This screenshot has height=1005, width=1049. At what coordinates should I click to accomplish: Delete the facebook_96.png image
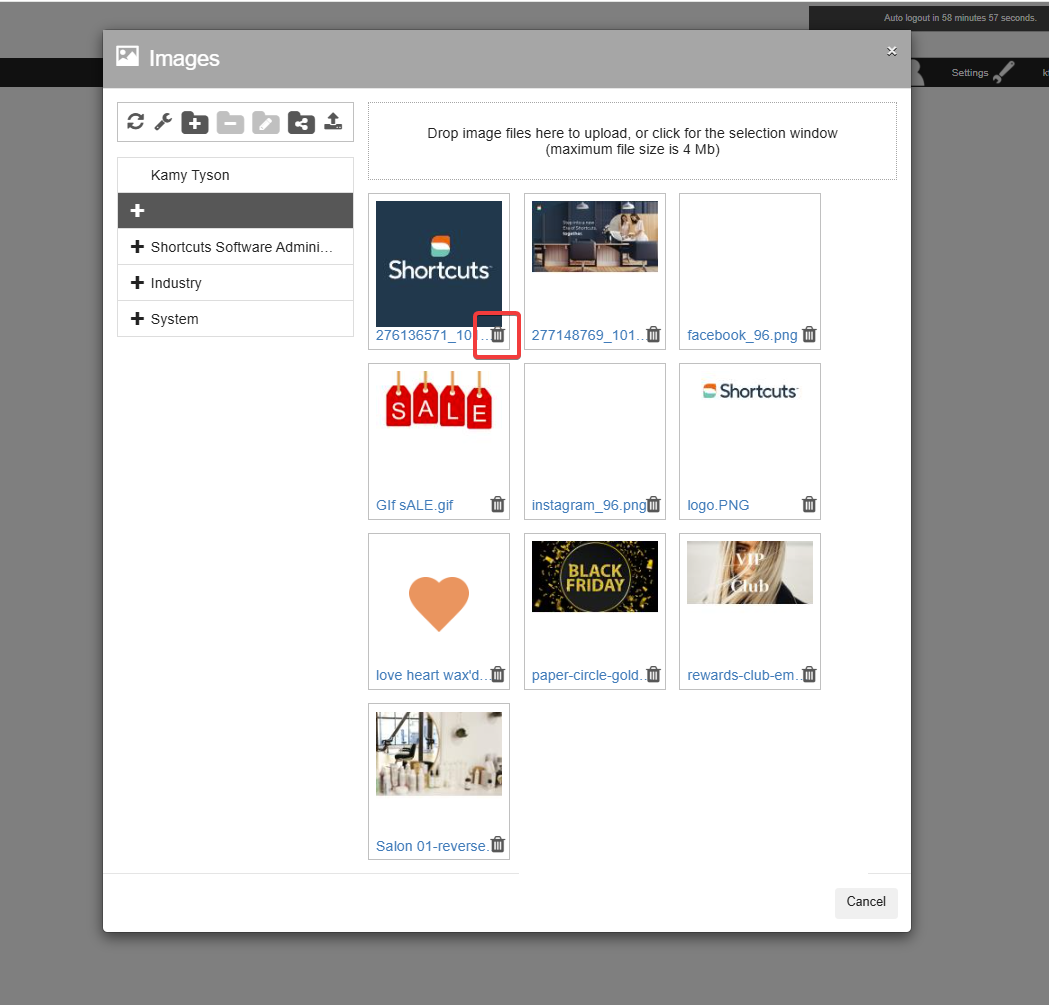pyautogui.click(x=809, y=335)
